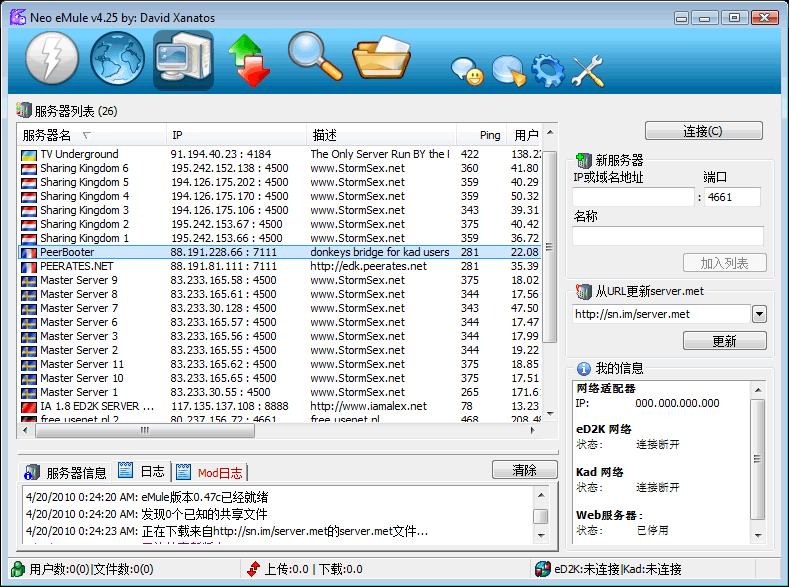Screen dimensions: 789x587
Task: Expand the server.met URL dropdown arrow
Action: point(759,314)
